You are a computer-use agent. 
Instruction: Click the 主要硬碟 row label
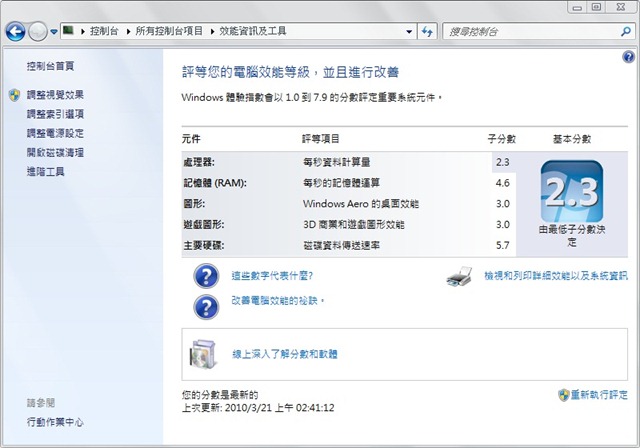204,246
